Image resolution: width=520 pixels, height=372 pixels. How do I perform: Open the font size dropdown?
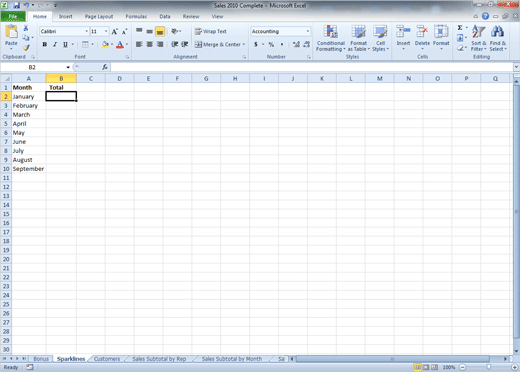coord(106,31)
